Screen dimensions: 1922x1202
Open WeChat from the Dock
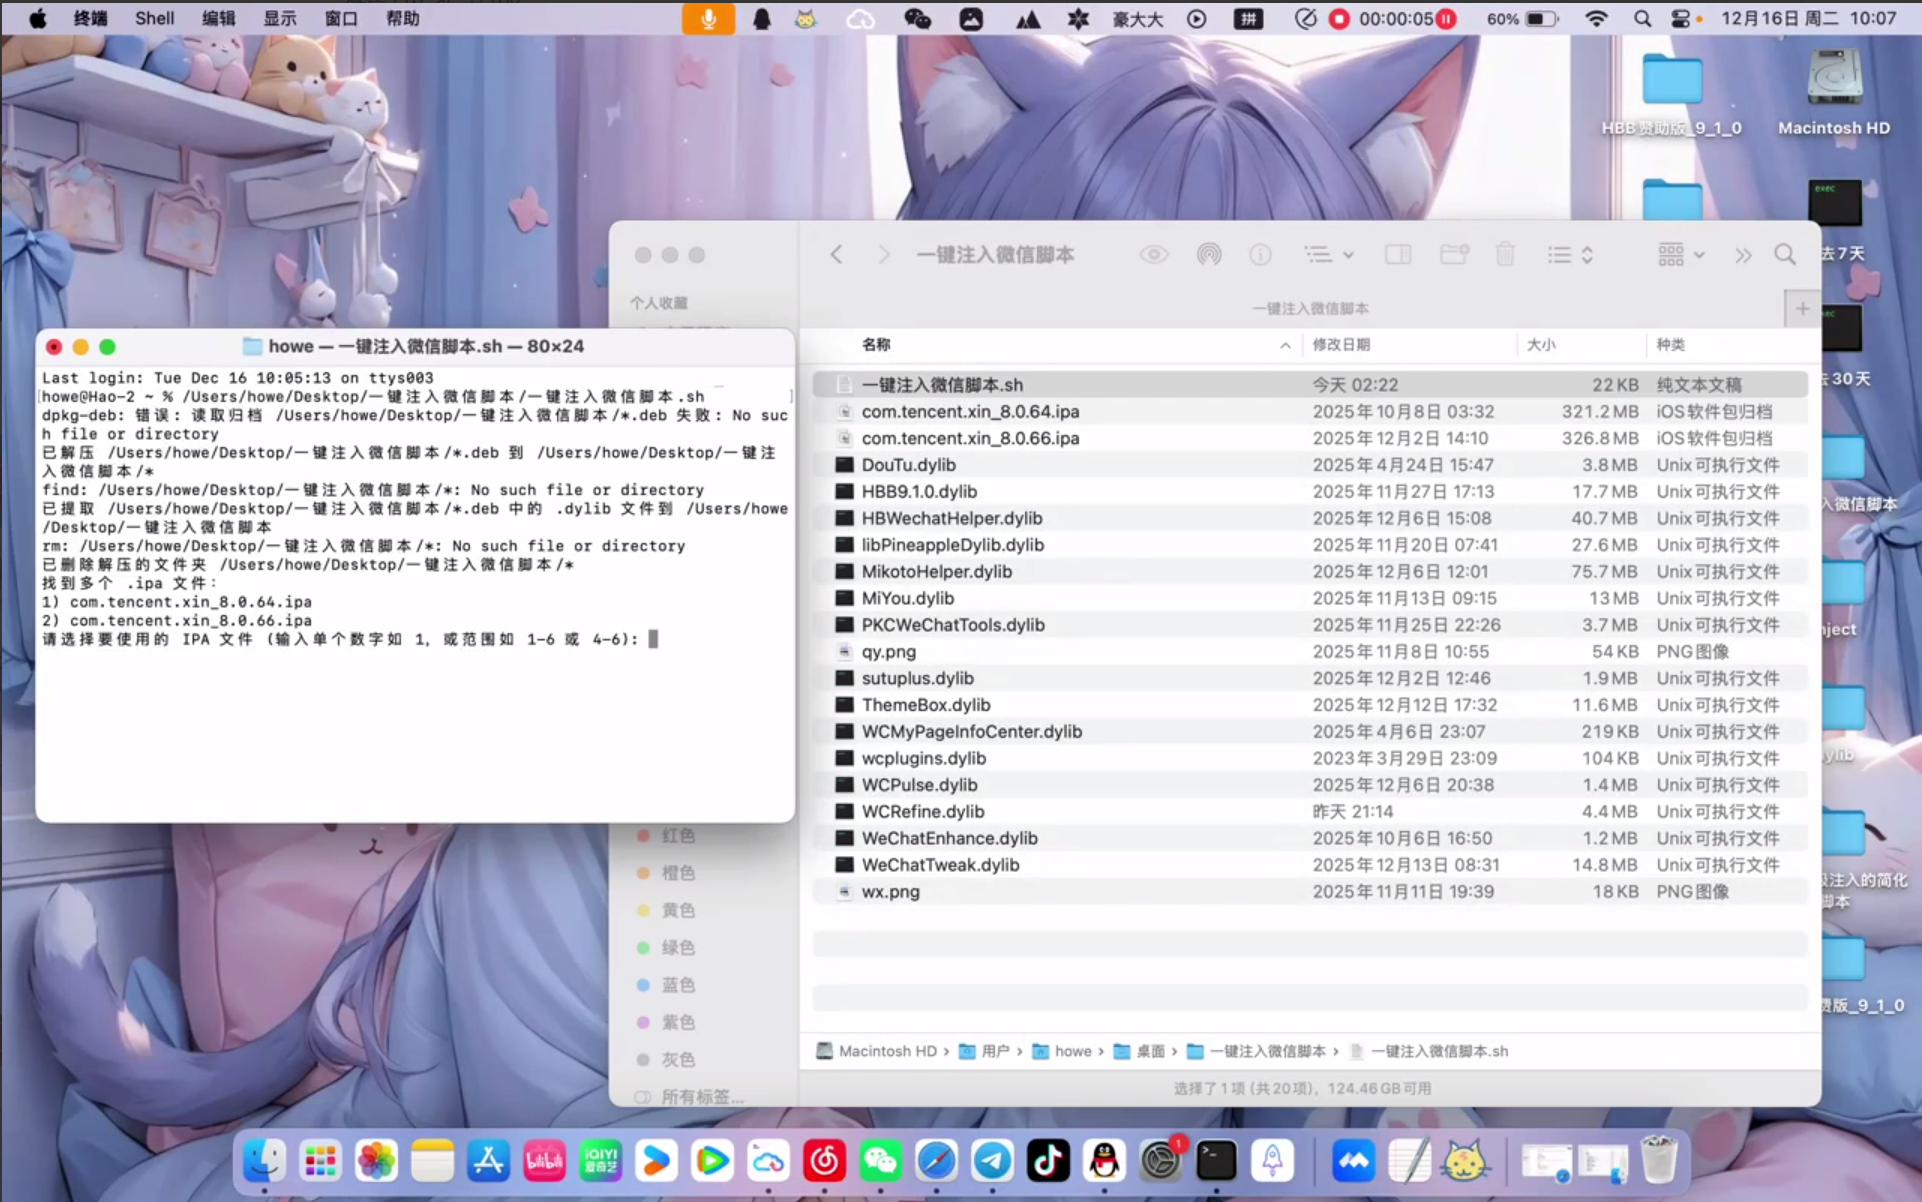point(880,1161)
